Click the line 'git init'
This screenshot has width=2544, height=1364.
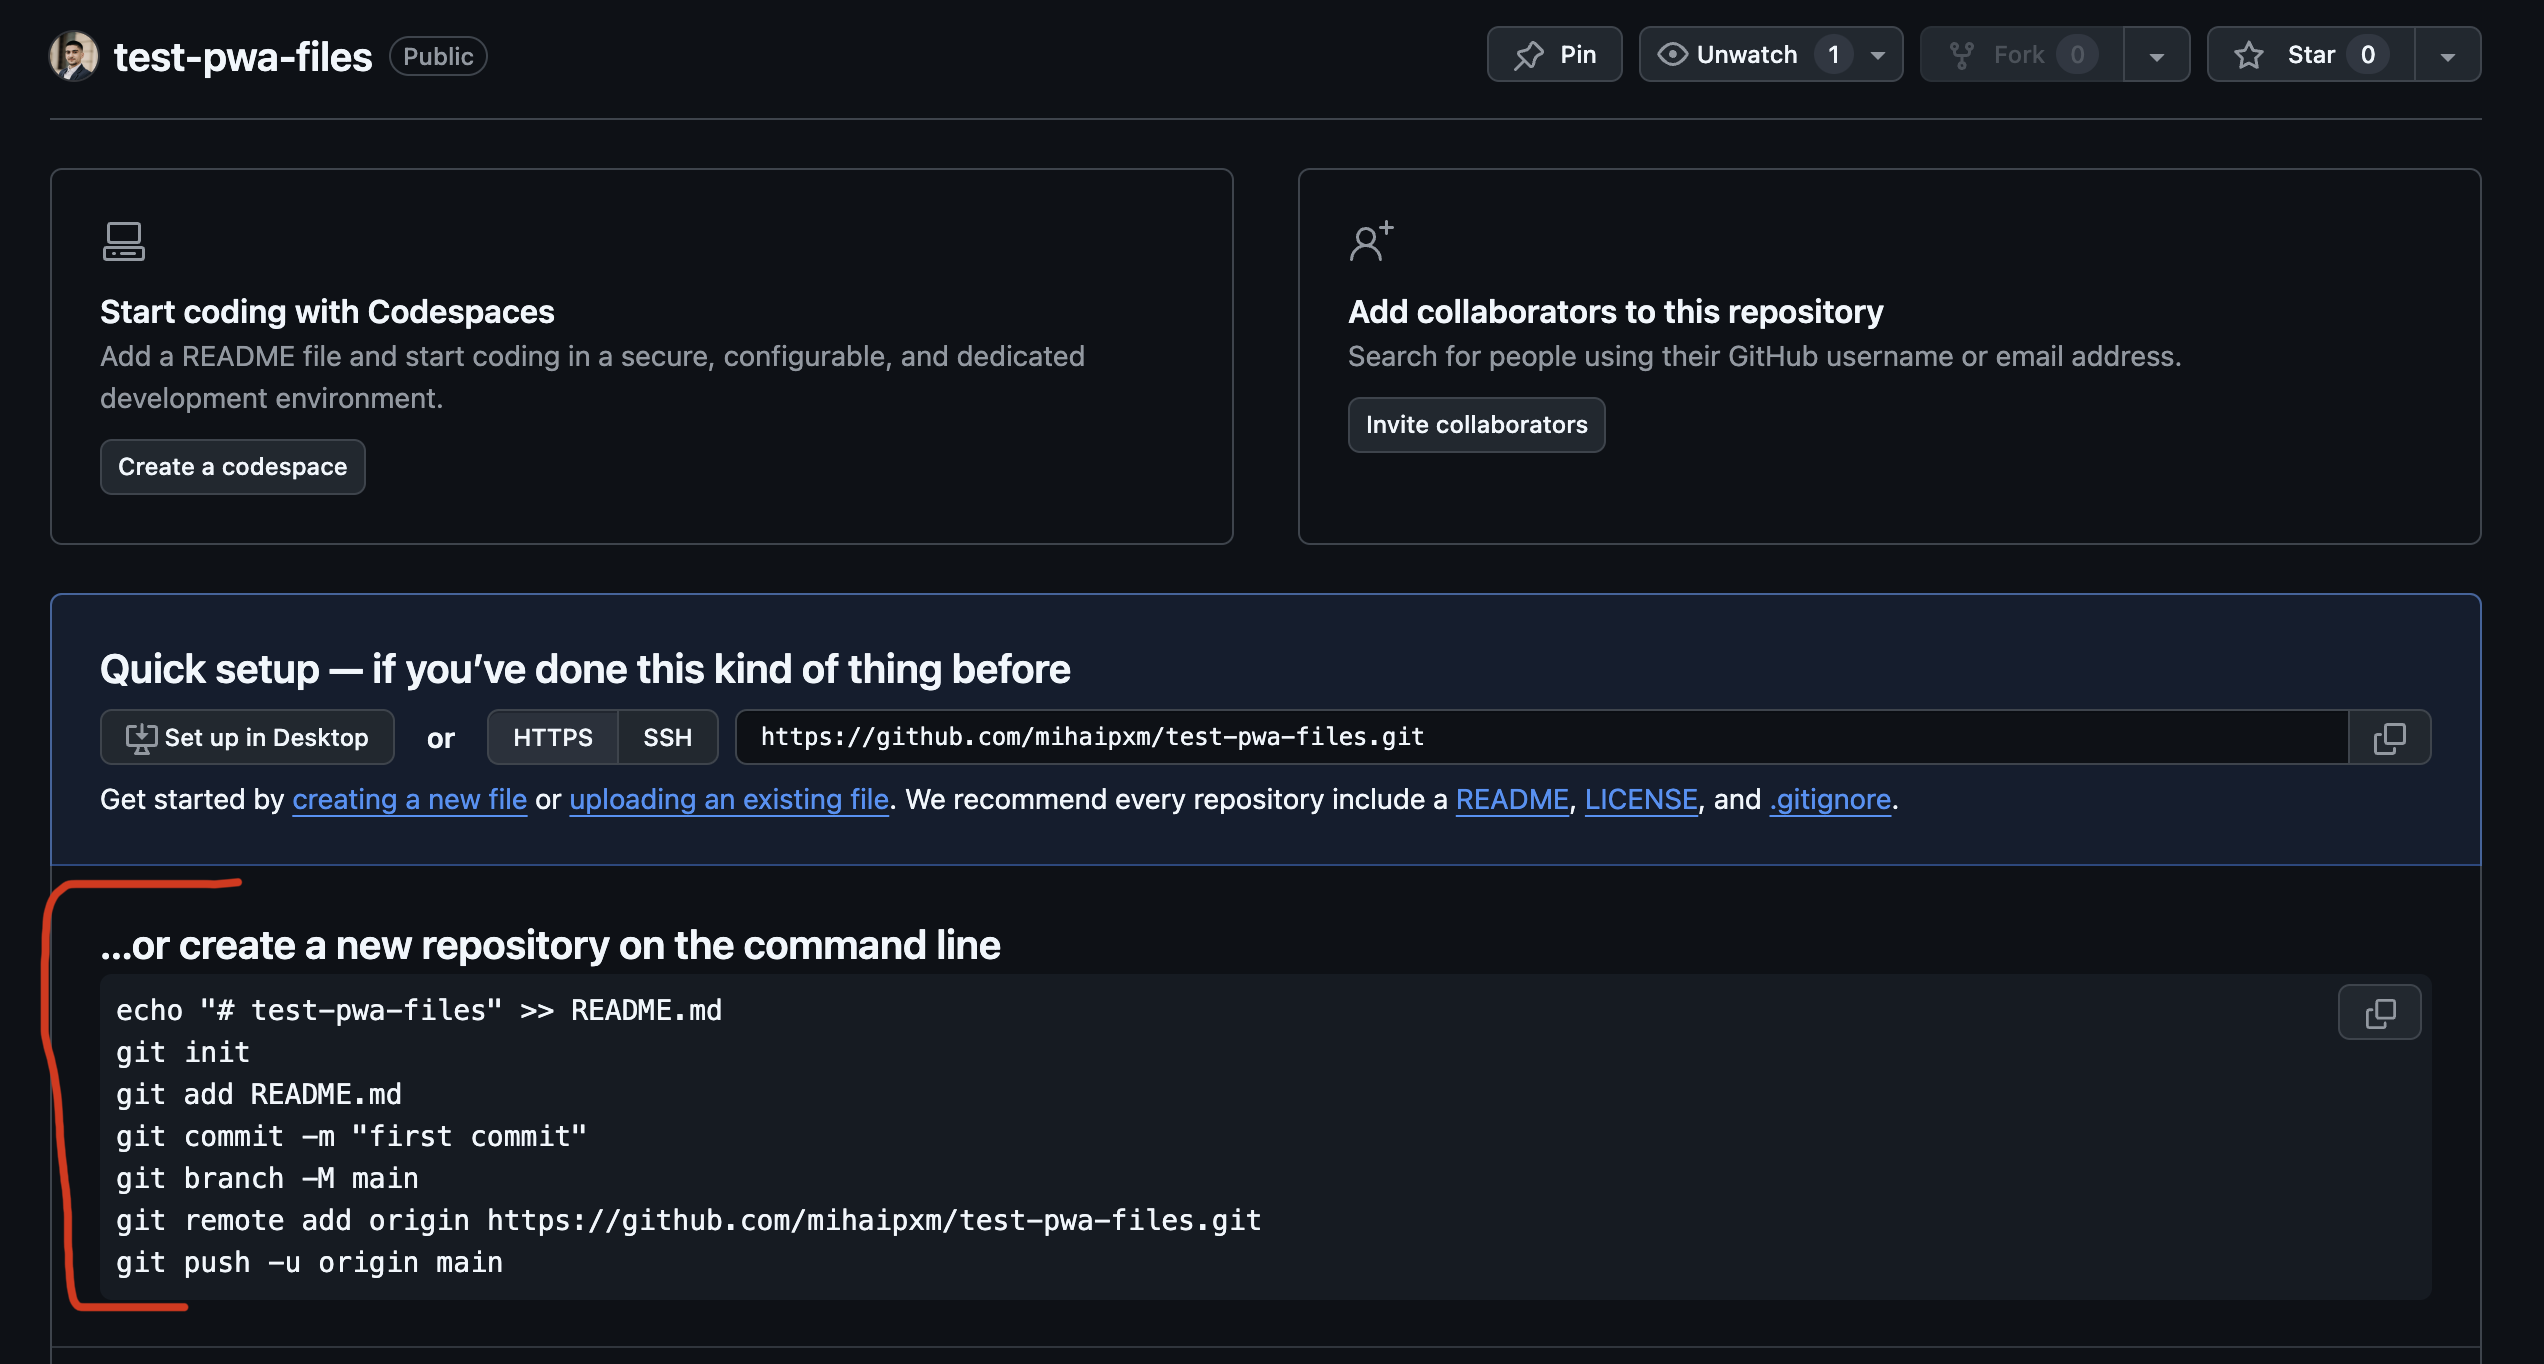point(183,1052)
